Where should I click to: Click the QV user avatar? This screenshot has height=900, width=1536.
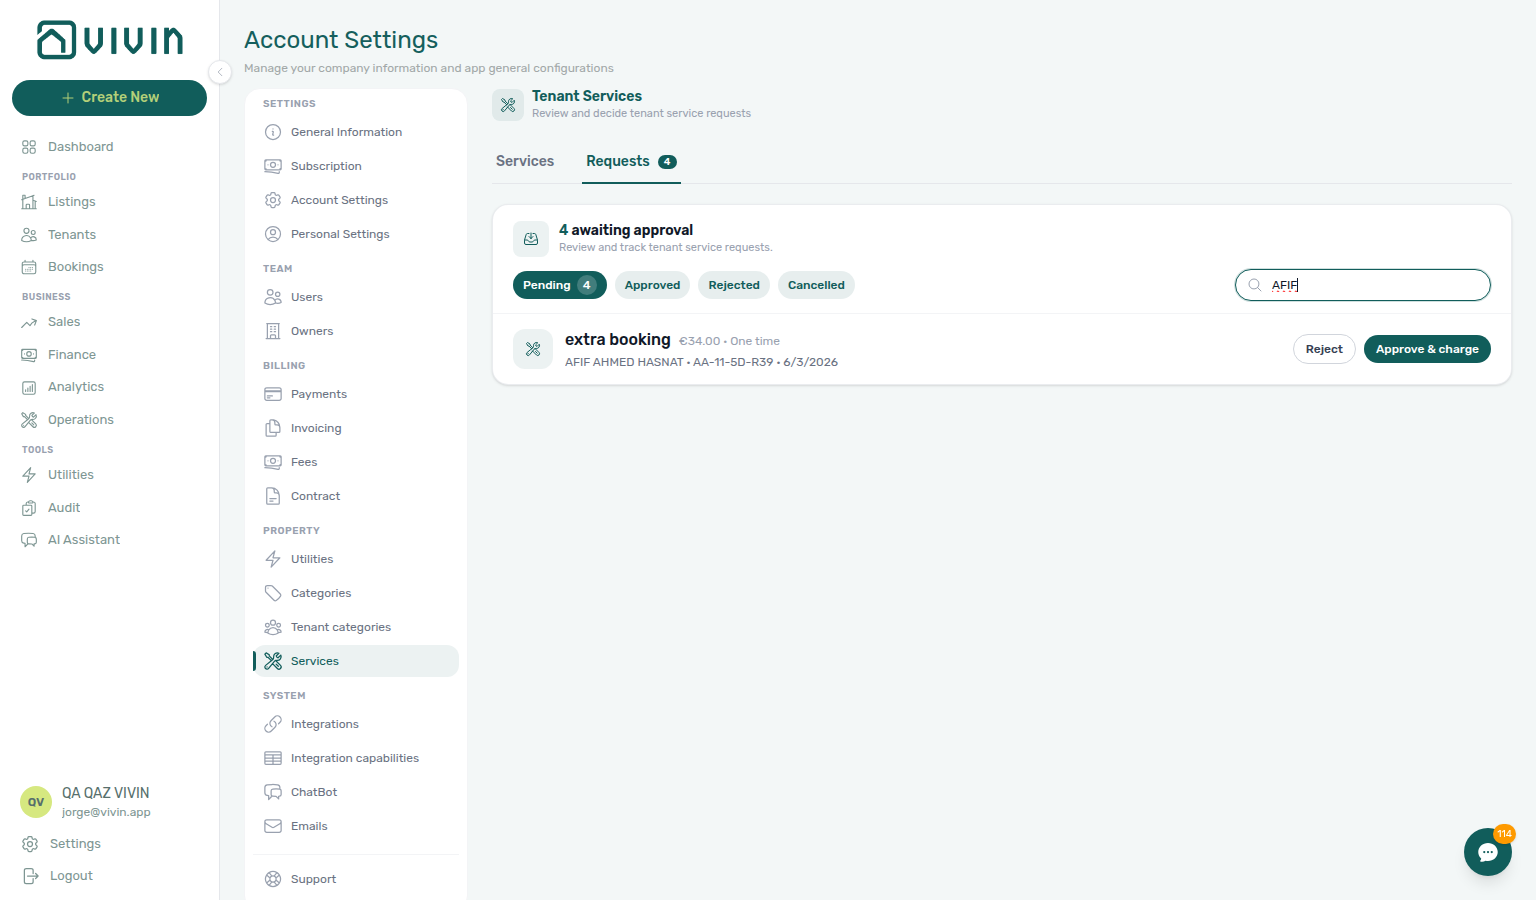36,802
